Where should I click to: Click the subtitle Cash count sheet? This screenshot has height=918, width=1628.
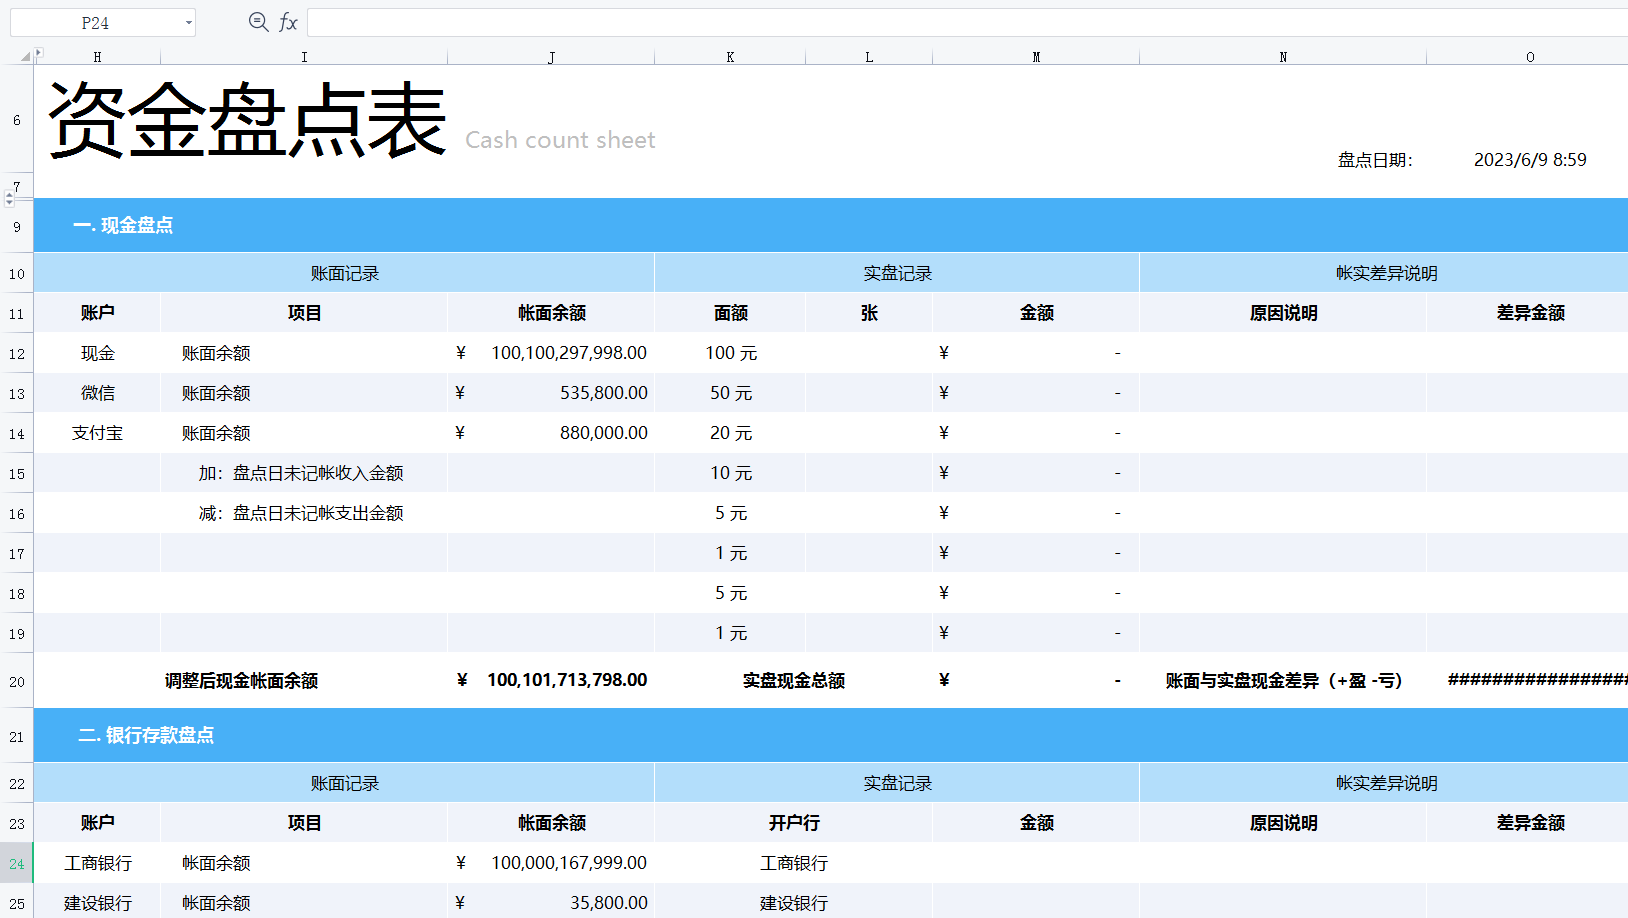[x=560, y=140]
